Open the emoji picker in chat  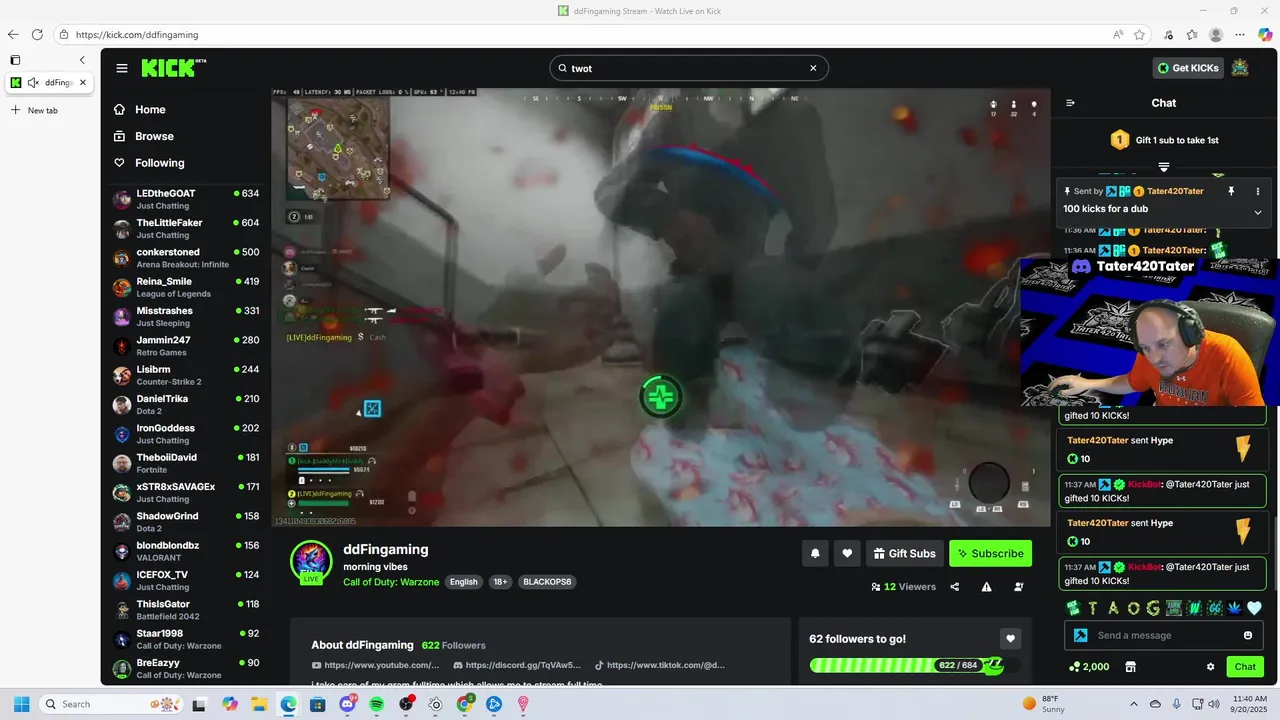(x=1248, y=635)
